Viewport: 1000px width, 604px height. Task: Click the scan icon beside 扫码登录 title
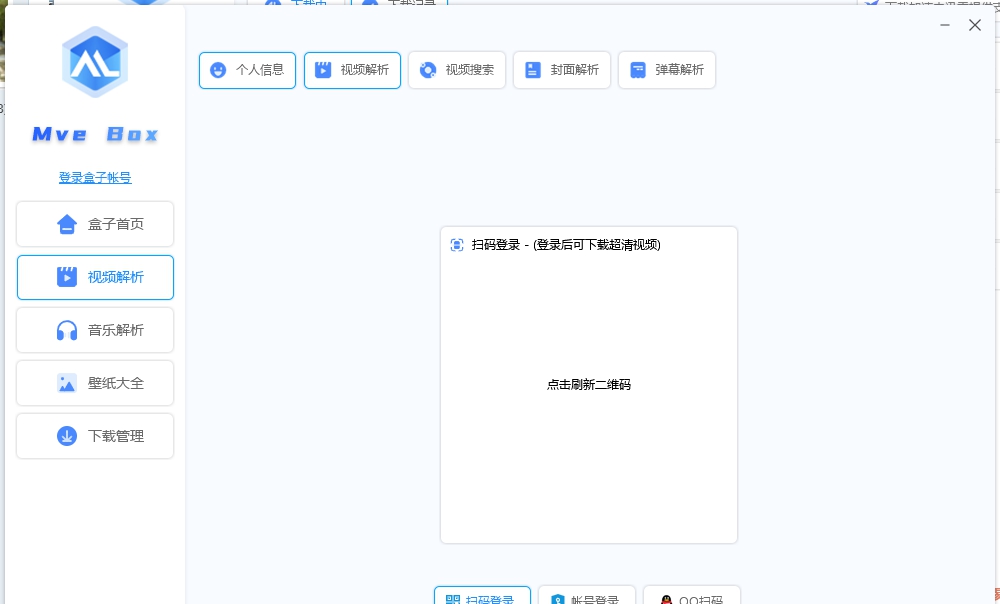click(457, 245)
